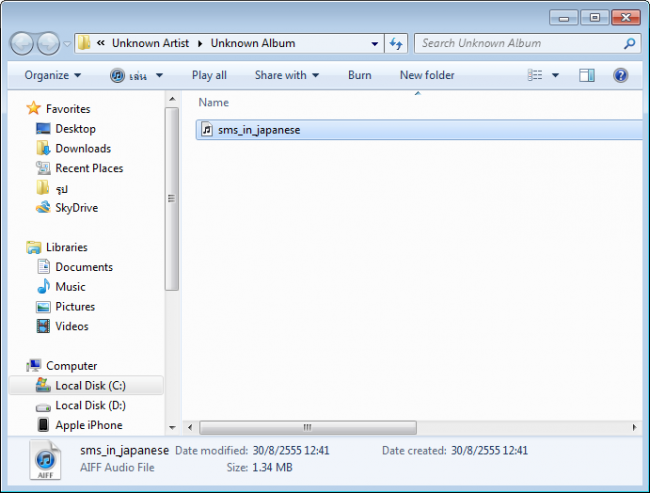The height and width of the screenshot is (493, 650).
Task: Click the Local Disk (C:) drive icon
Action: click(43, 385)
